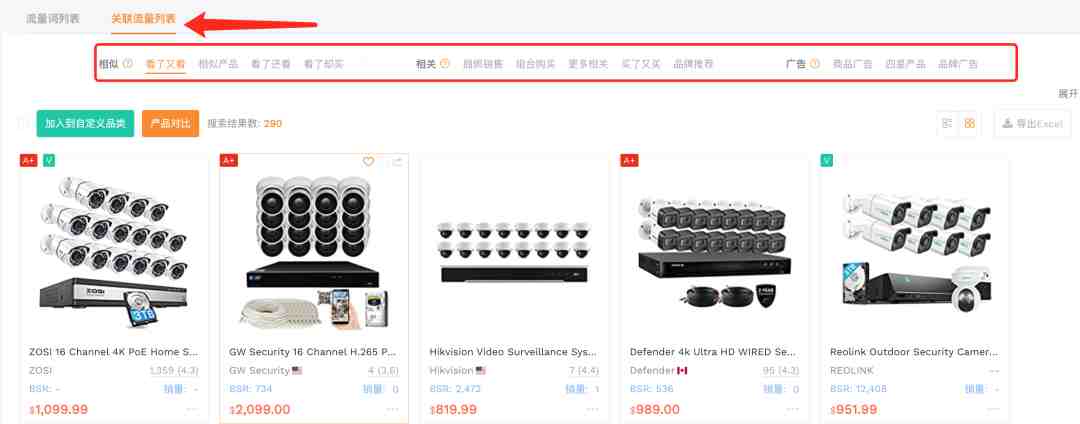1080x424 pixels.
Task: Open help icon beside 相似 label
Action: tap(127, 64)
